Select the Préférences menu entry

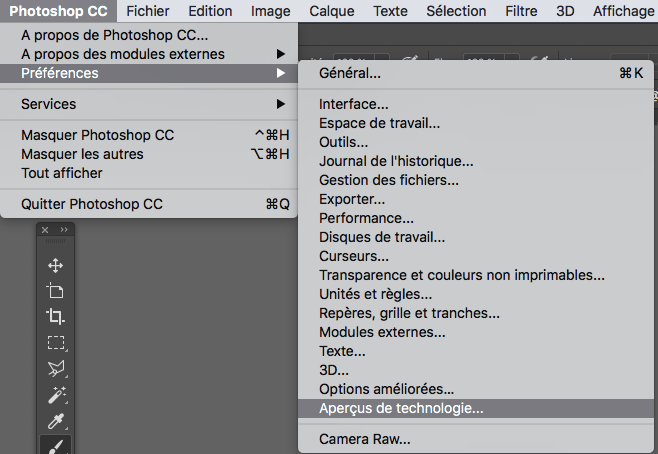pos(149,73)
